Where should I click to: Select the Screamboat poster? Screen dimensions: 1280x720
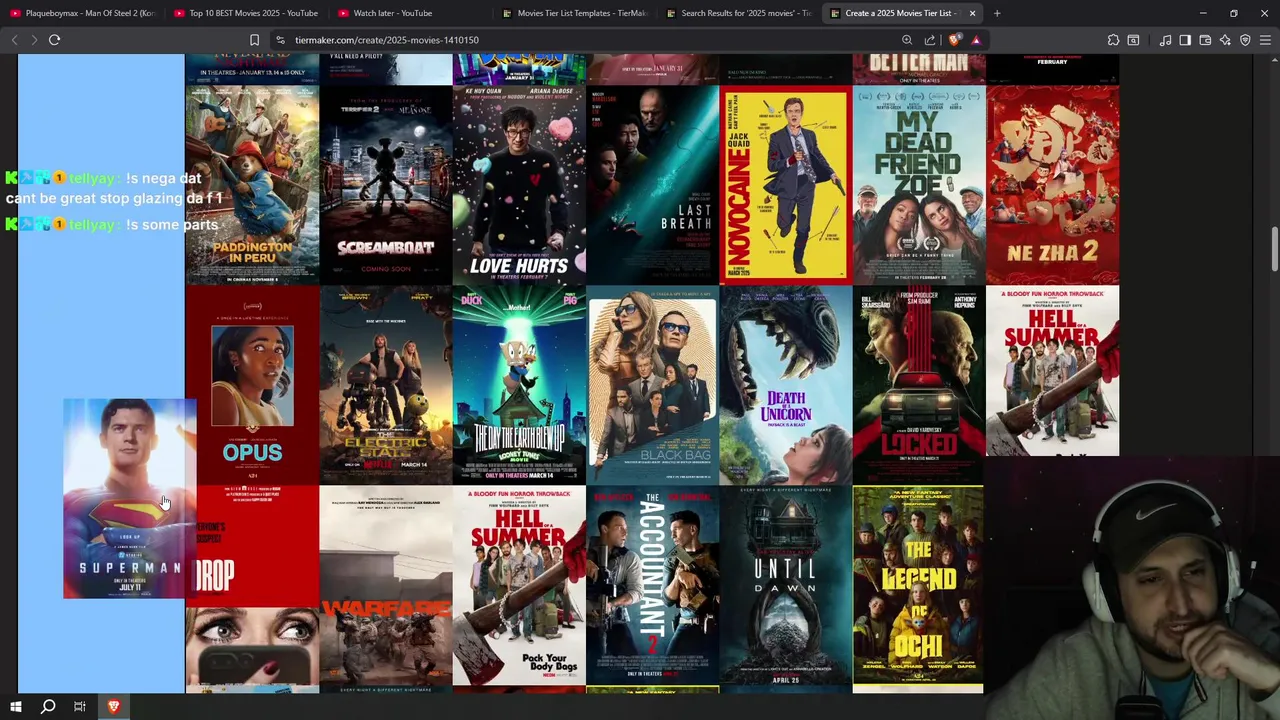386,185
